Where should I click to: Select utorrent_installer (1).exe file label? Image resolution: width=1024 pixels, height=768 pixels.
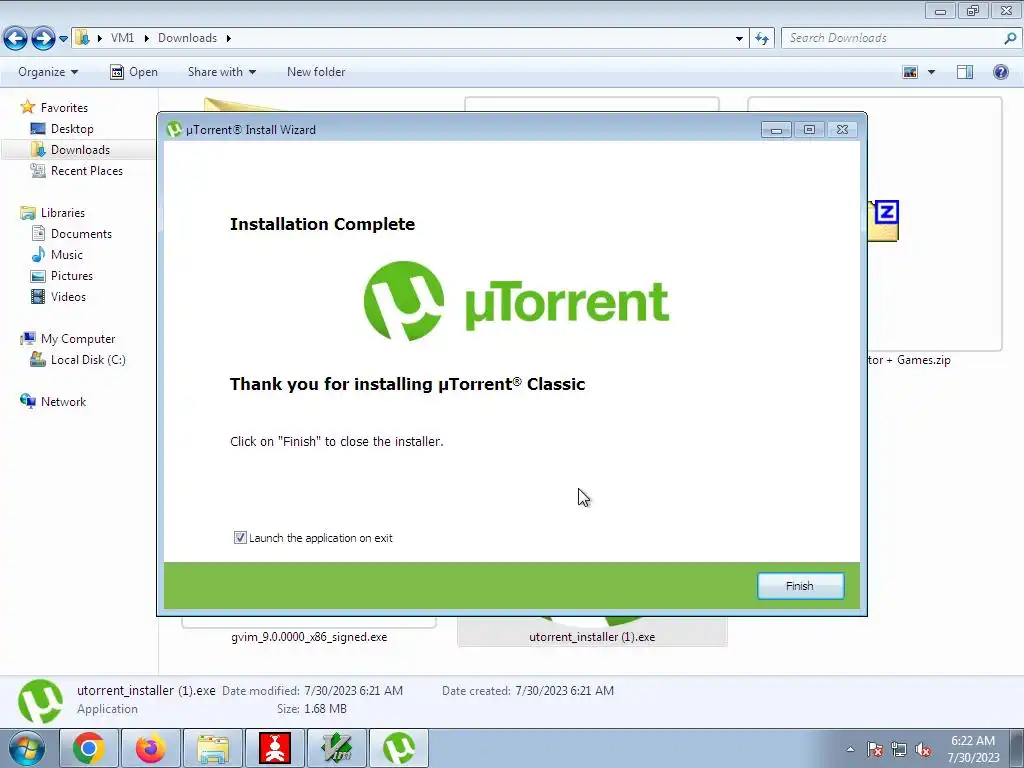click(592, 637)
